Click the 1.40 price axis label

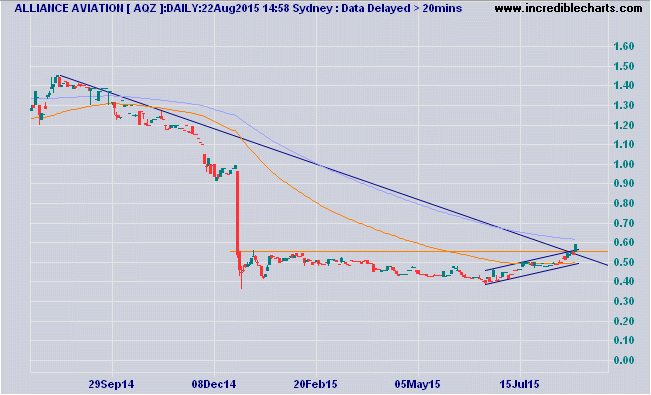[624, 85]
